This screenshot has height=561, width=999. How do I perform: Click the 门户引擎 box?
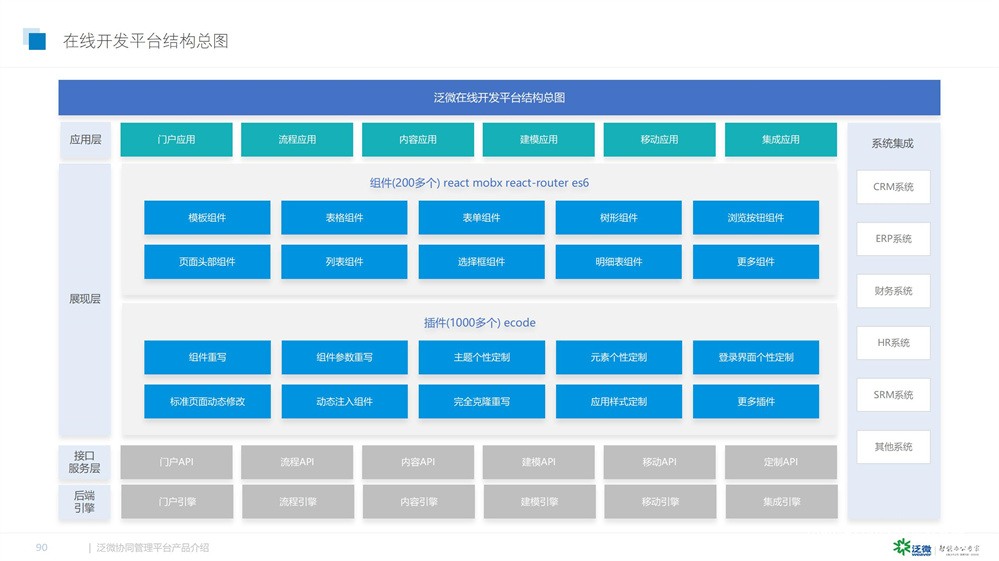pos(177,502)
